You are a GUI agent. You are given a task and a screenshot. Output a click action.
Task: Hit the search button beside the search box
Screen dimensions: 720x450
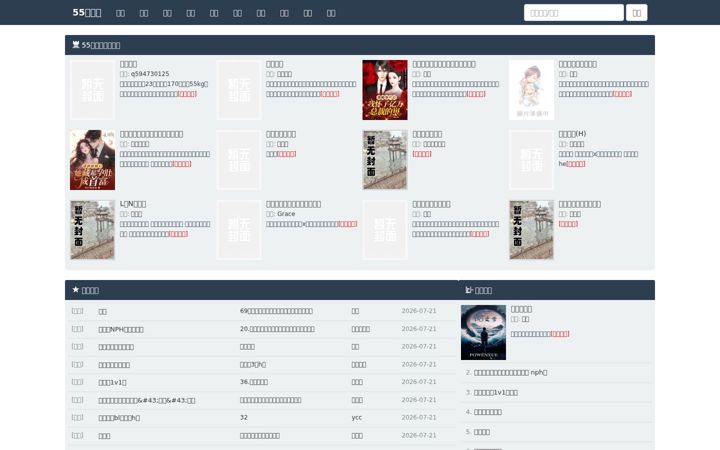click(636, 13)
